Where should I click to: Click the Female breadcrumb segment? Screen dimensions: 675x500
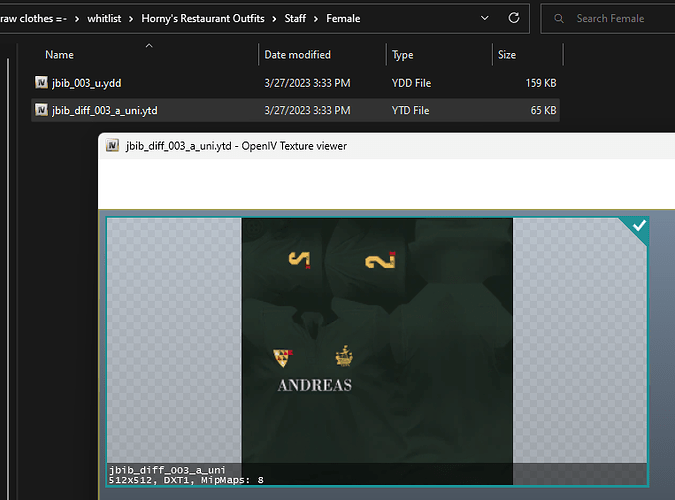(x=343, y=19)
